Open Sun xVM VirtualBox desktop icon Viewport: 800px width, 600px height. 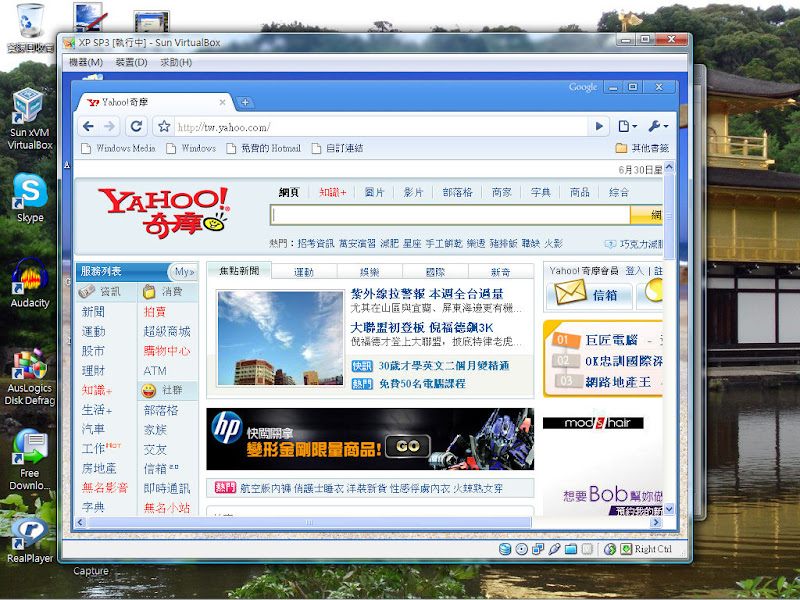coord(29,119)
